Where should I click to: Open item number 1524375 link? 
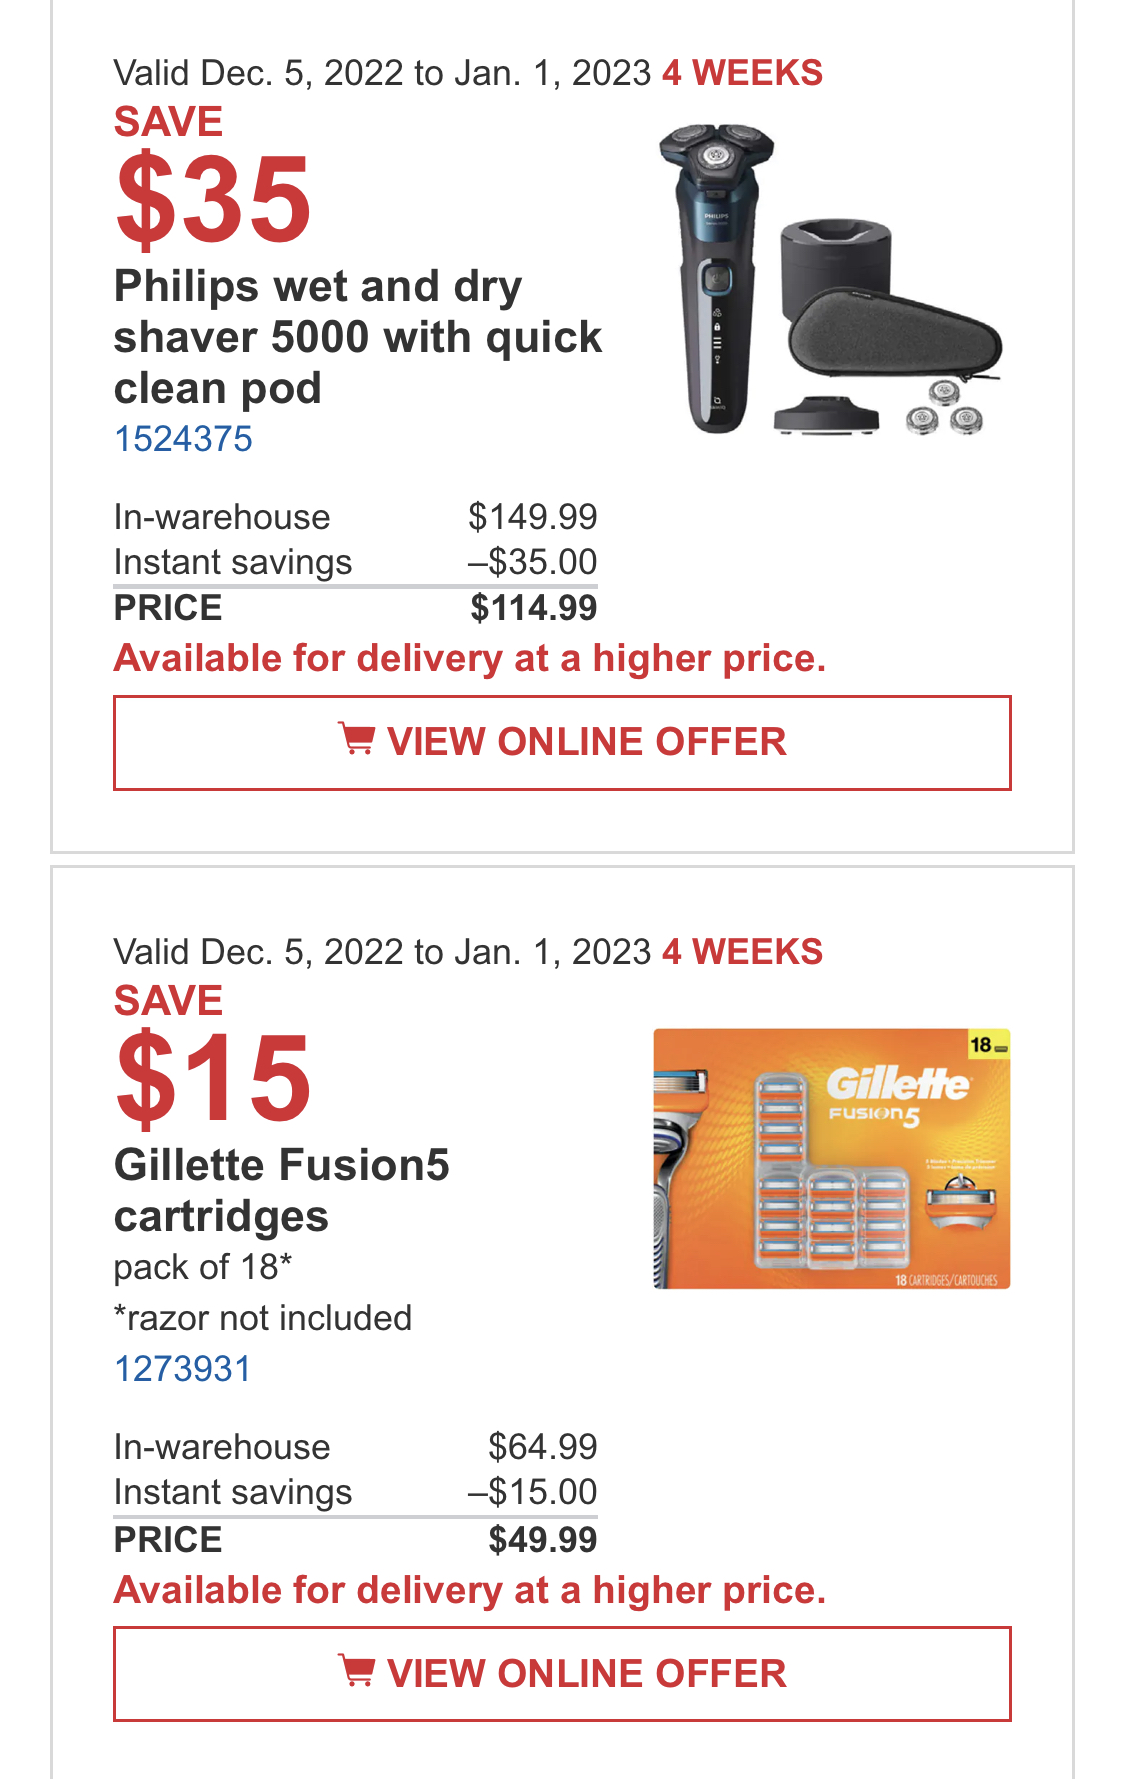point(183,438)
